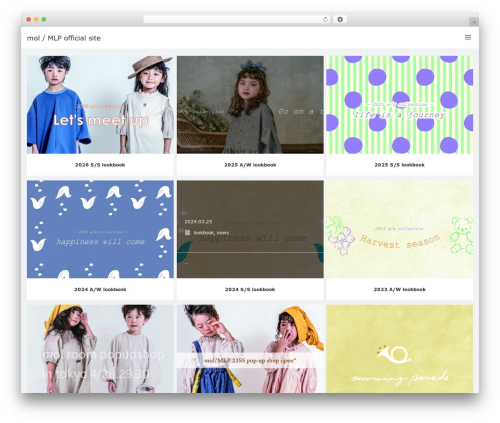Click the browser reload icon
The height and width of the screenshot is (423, 500).
coord(325,20)
